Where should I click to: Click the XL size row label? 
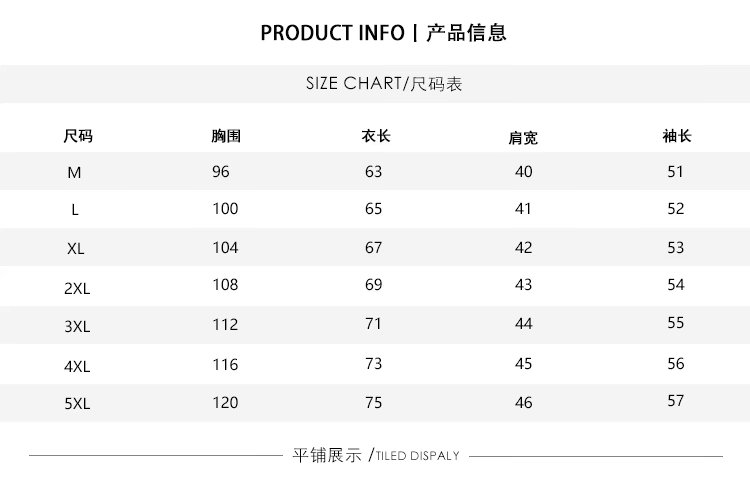click(x=75, y=249)
